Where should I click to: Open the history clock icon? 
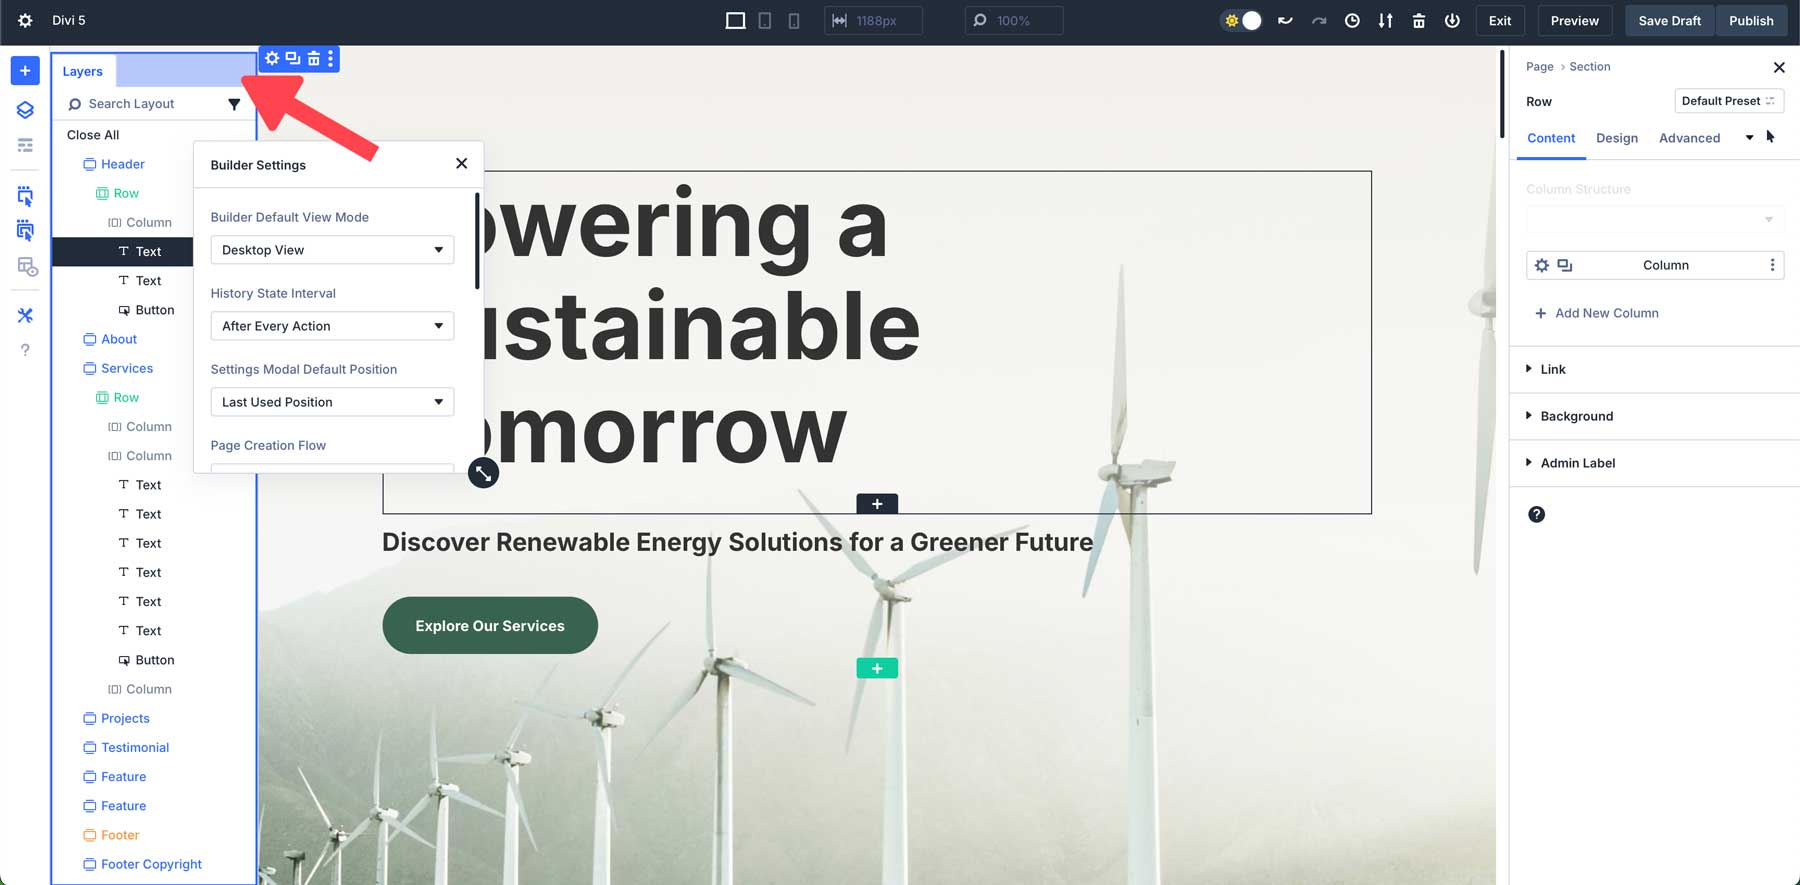point(1352,21)
